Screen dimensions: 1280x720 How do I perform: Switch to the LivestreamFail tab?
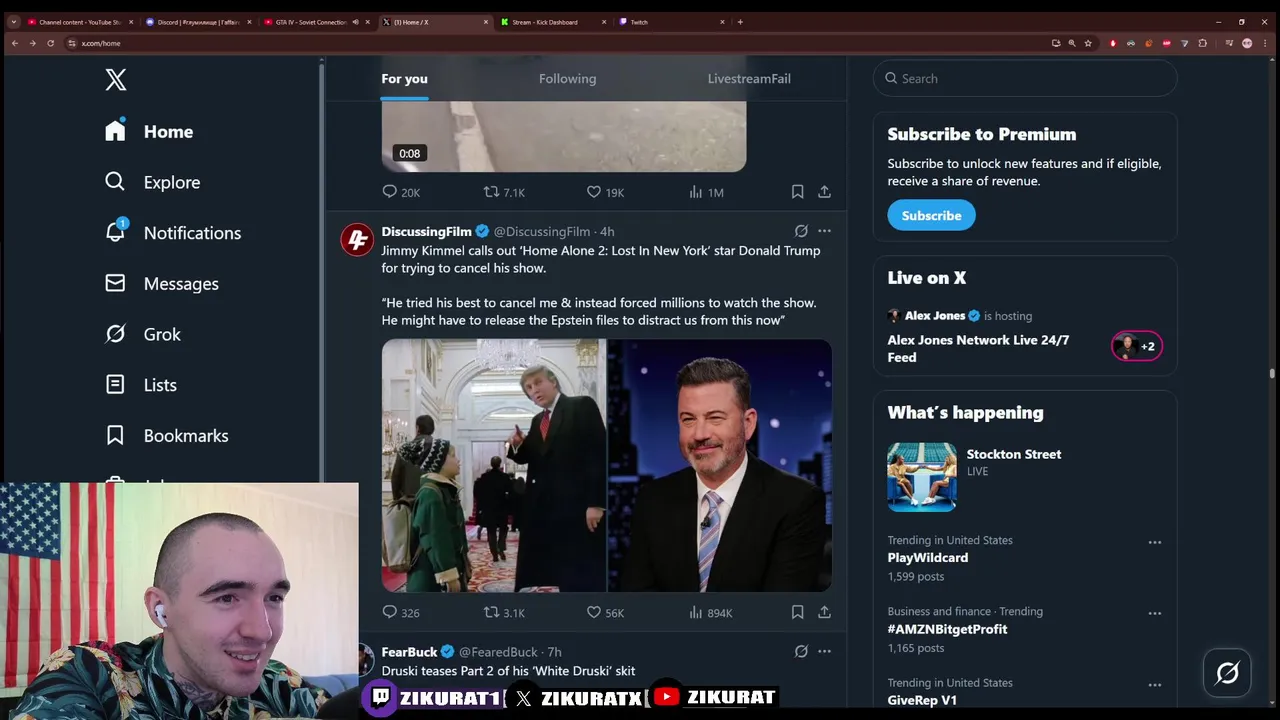point(749,78)
